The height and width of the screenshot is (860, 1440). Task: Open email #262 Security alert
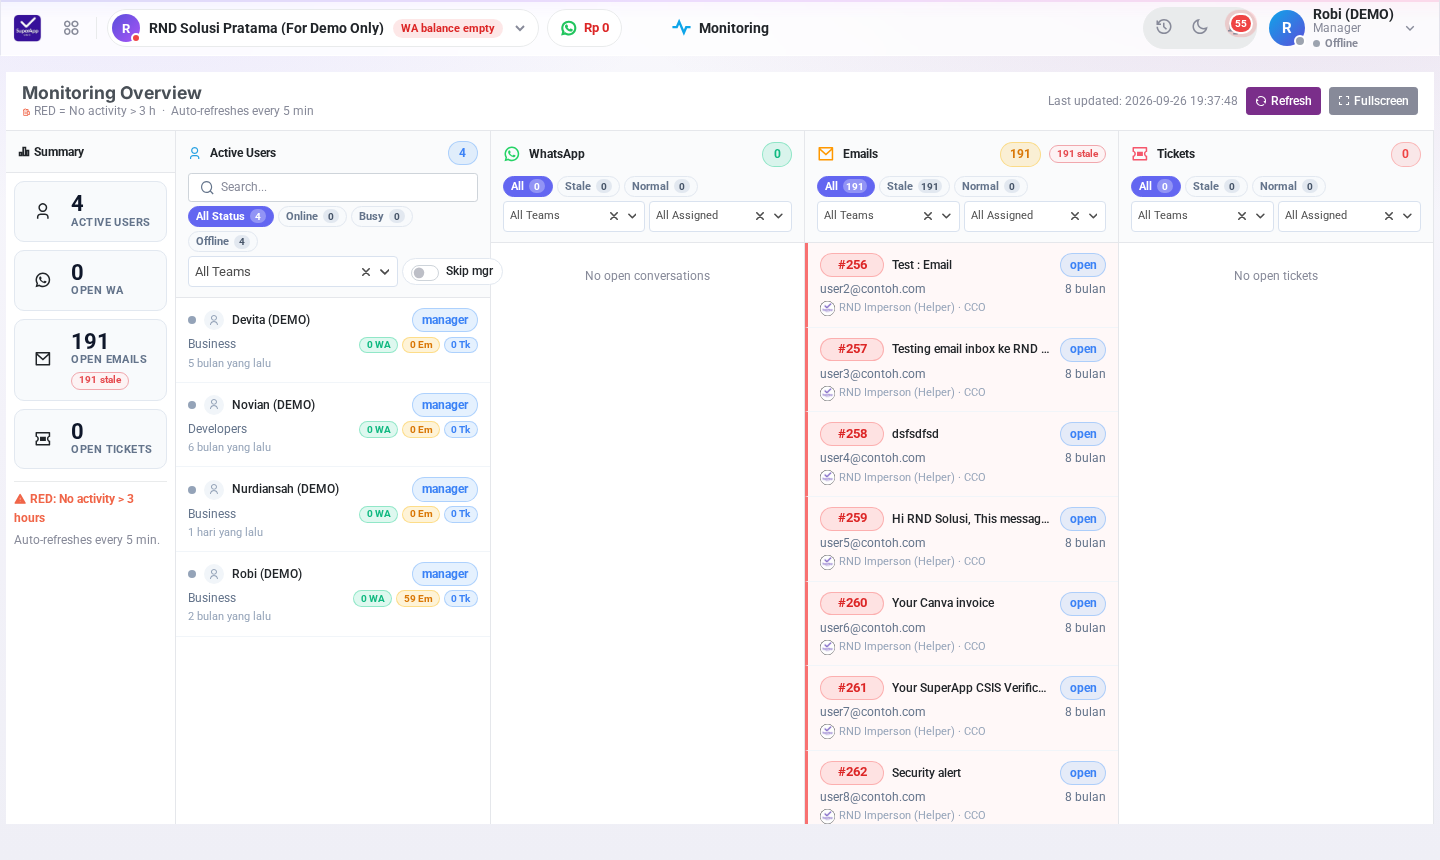point(962,788)
